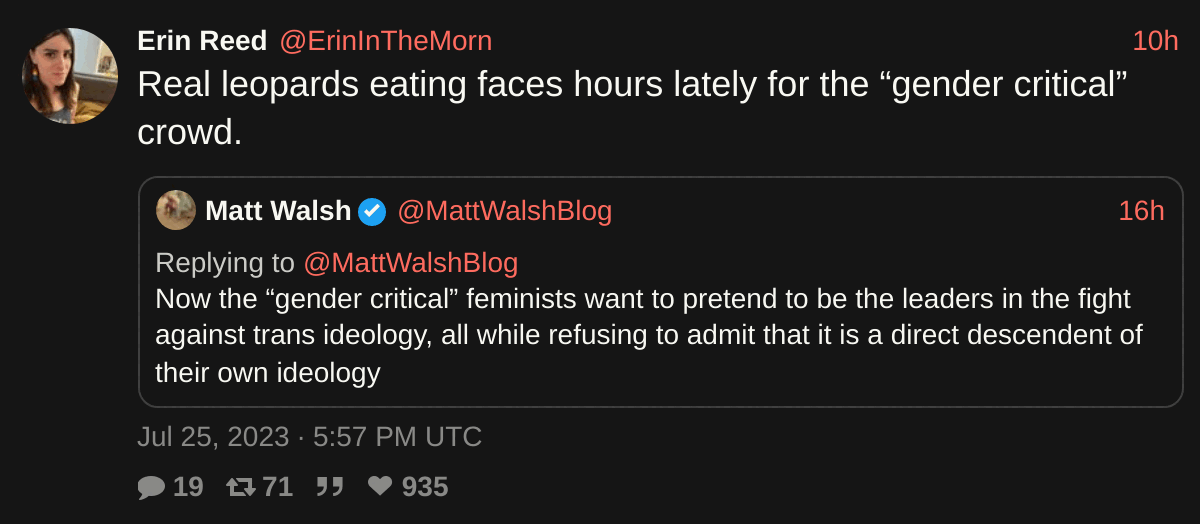Viewport: 1200px width, 524px height.
Task: Open the 10h timestamp link
Action: (x=1155, y=41)
